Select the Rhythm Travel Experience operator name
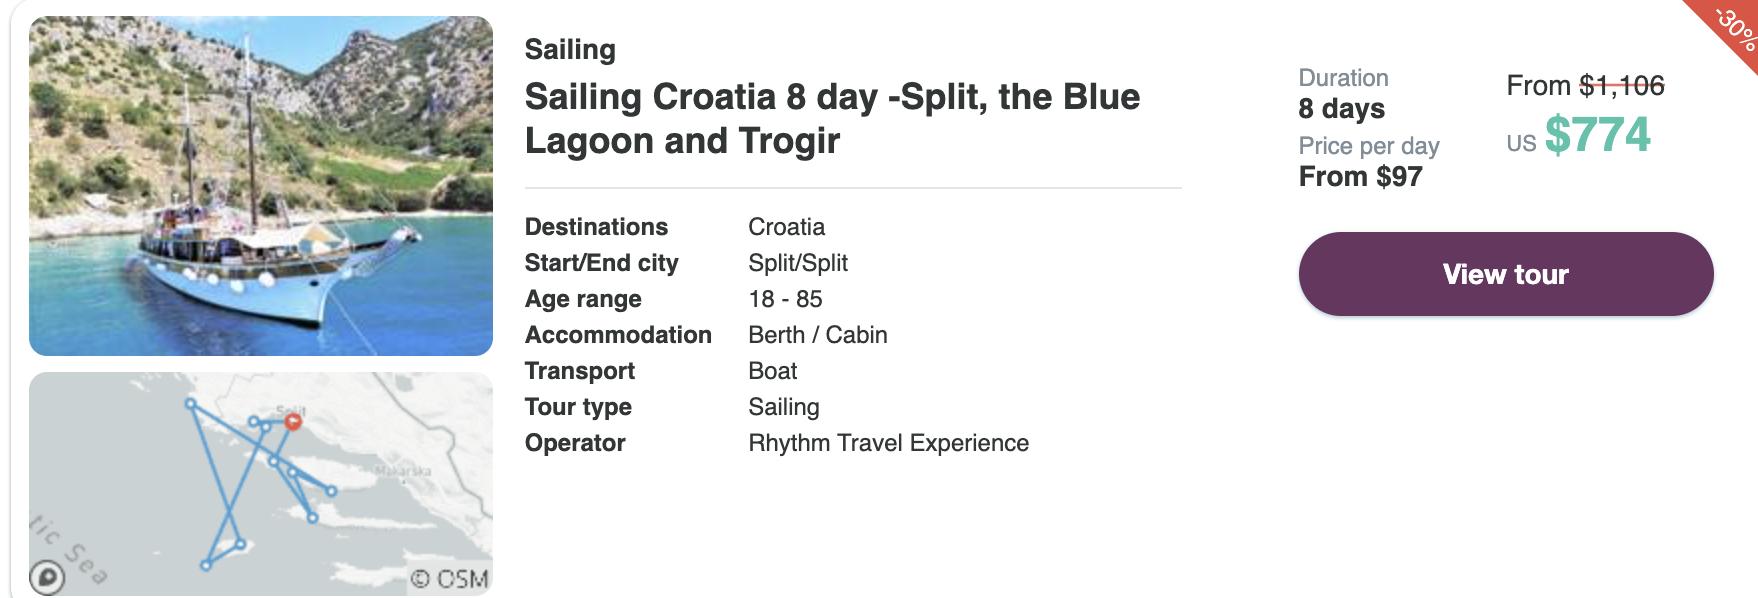This screenshot has height=598, width=1758. click(888, 443)
